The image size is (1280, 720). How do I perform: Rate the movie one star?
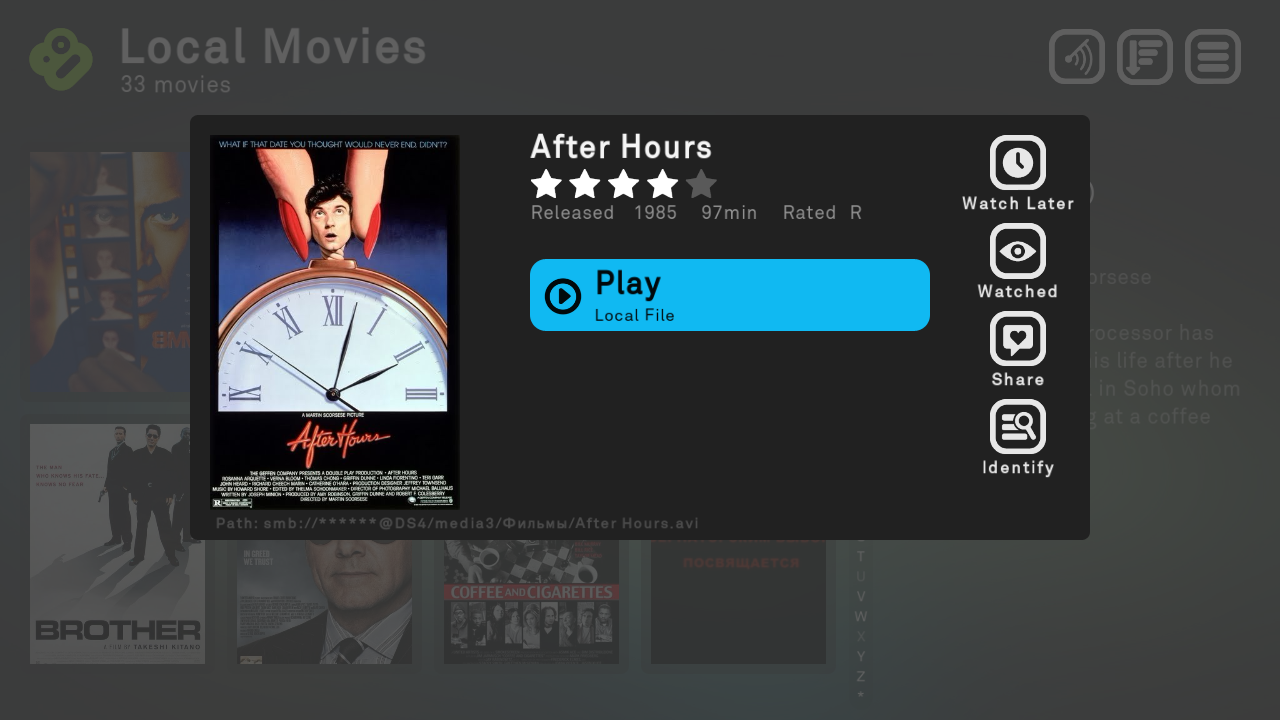(x=546, y=184)
